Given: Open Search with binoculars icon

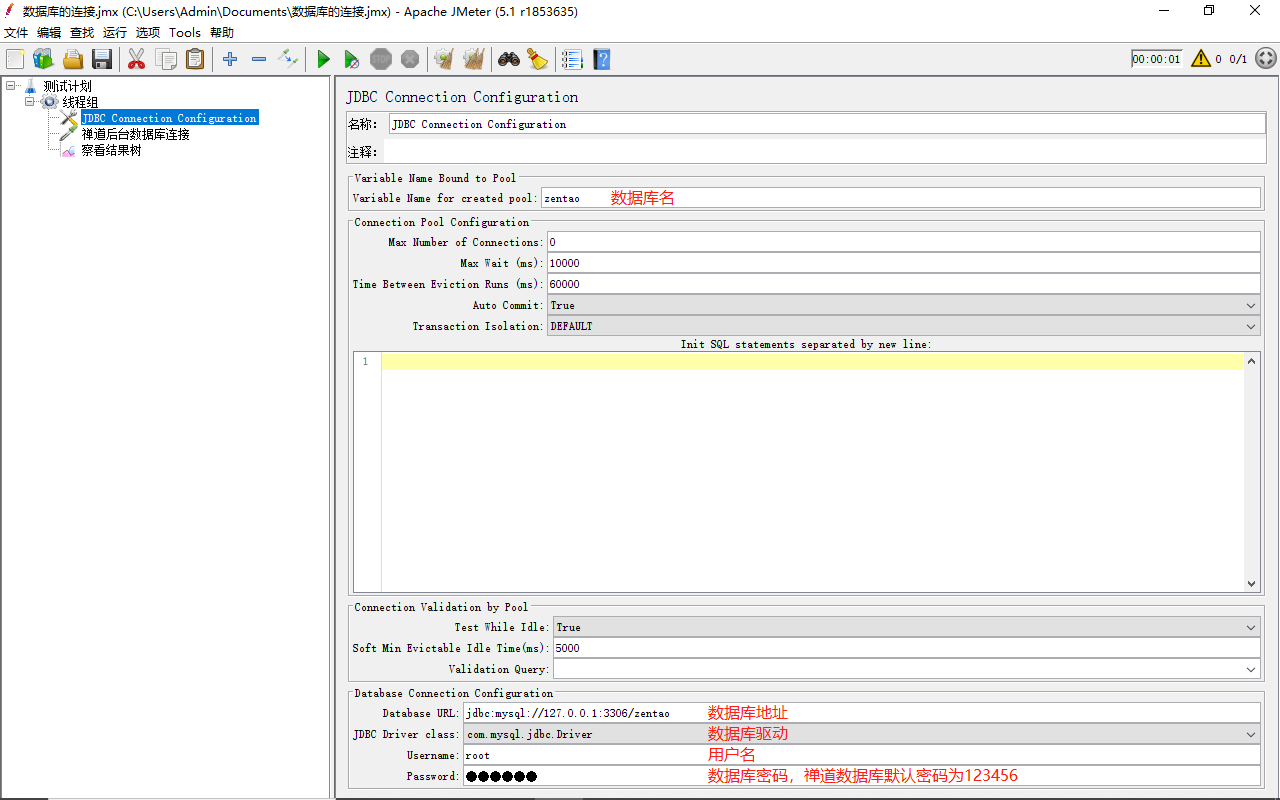Looking at the screenshot, I should [x=509, y=59].
